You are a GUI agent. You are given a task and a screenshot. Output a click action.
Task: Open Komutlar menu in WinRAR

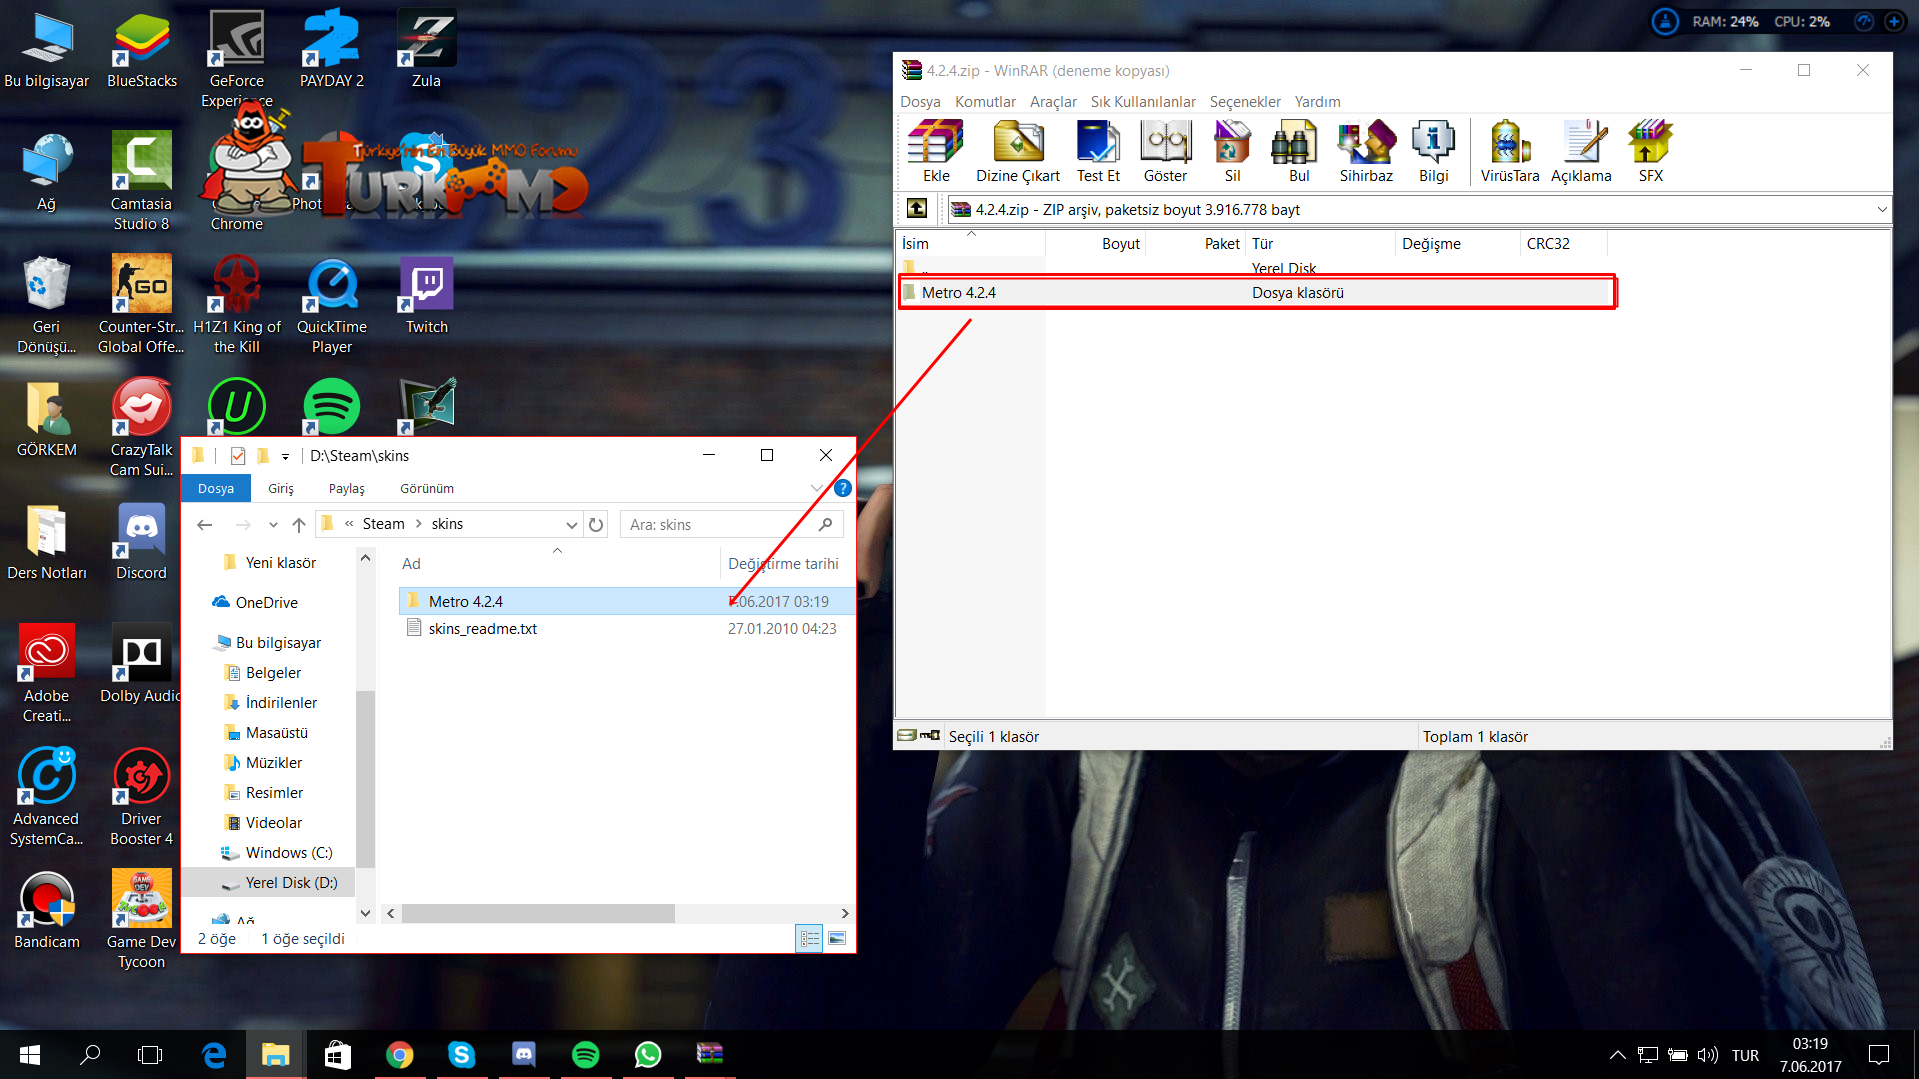click(x=985, y=102)
